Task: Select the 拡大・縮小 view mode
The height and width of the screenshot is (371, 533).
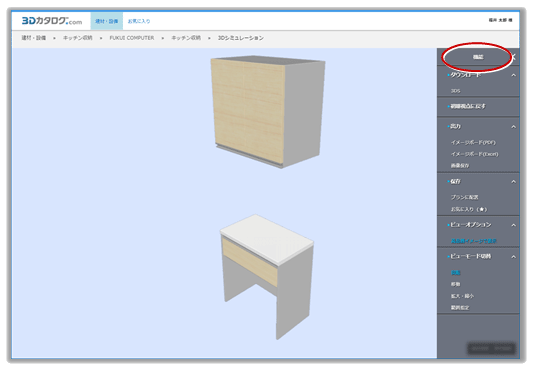Action: [462, 296]
